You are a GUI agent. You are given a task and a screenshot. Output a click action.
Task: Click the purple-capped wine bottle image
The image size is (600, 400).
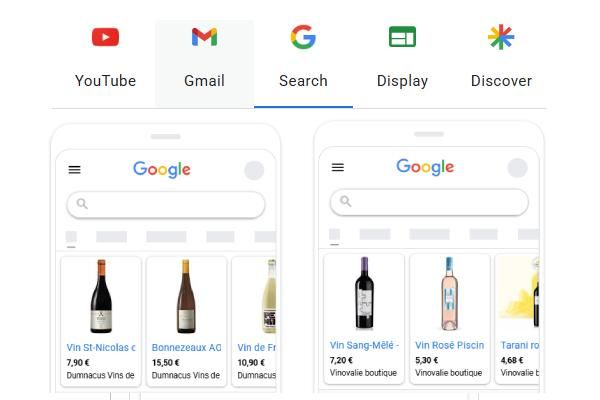tap(364, 293)
